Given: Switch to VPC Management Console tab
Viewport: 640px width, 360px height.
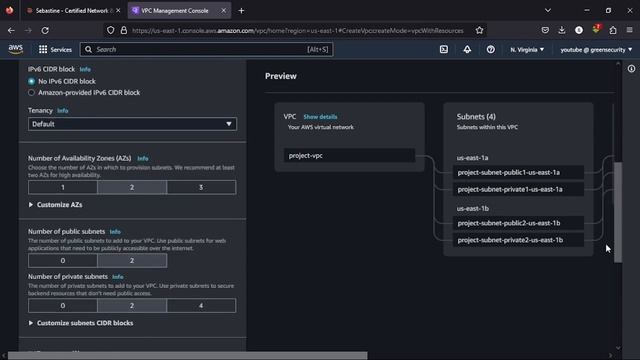Looking at the screenshot, I should [x=180, y=11].
